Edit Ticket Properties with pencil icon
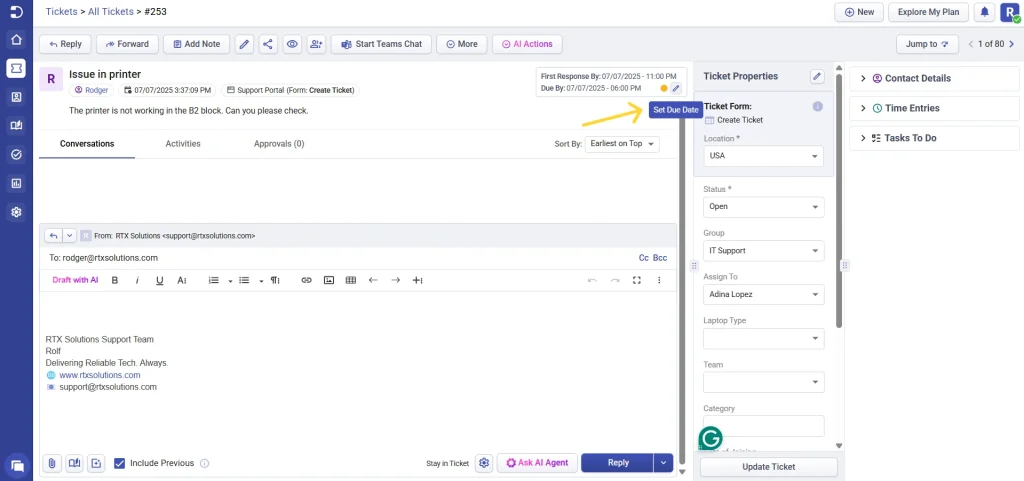 (817, 76)
